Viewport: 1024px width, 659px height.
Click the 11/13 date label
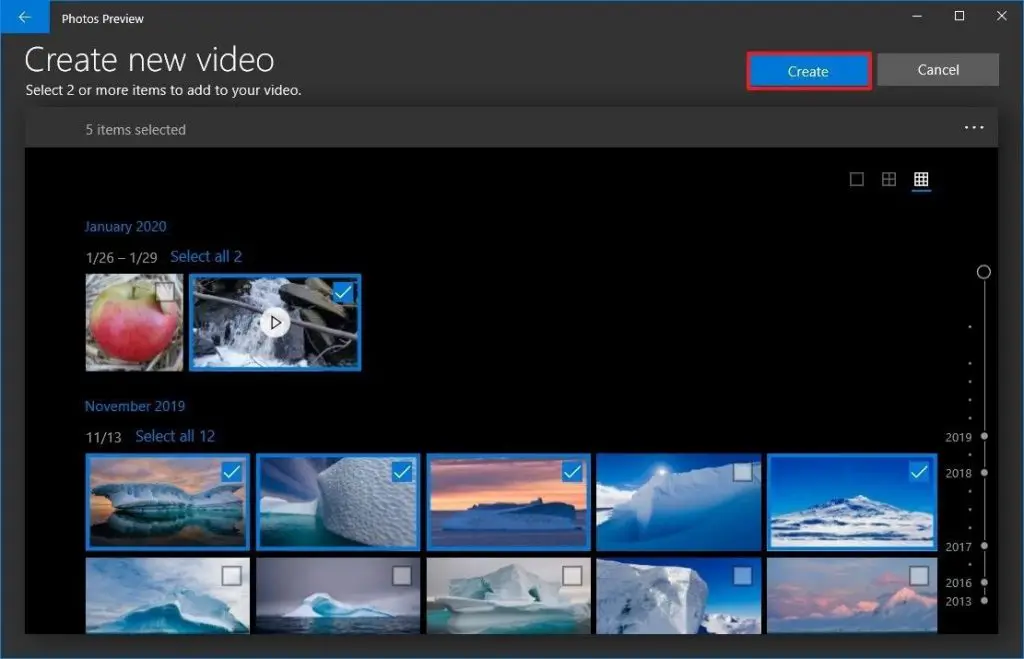click(103, 437)
